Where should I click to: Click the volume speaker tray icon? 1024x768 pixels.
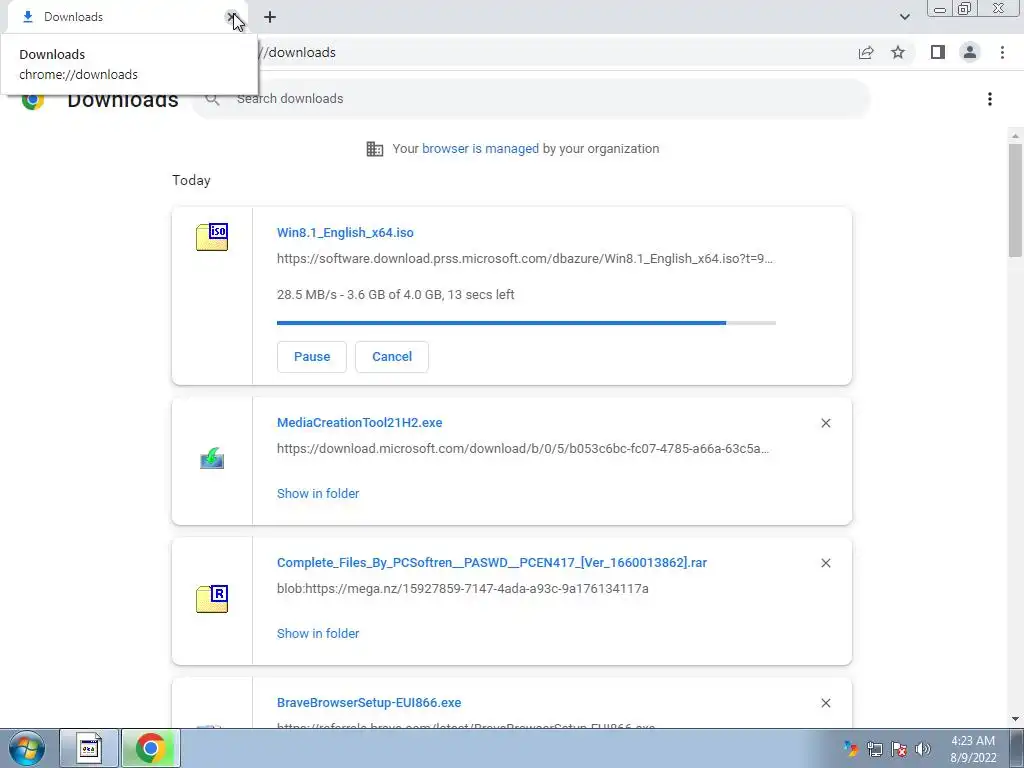point(923,748)
